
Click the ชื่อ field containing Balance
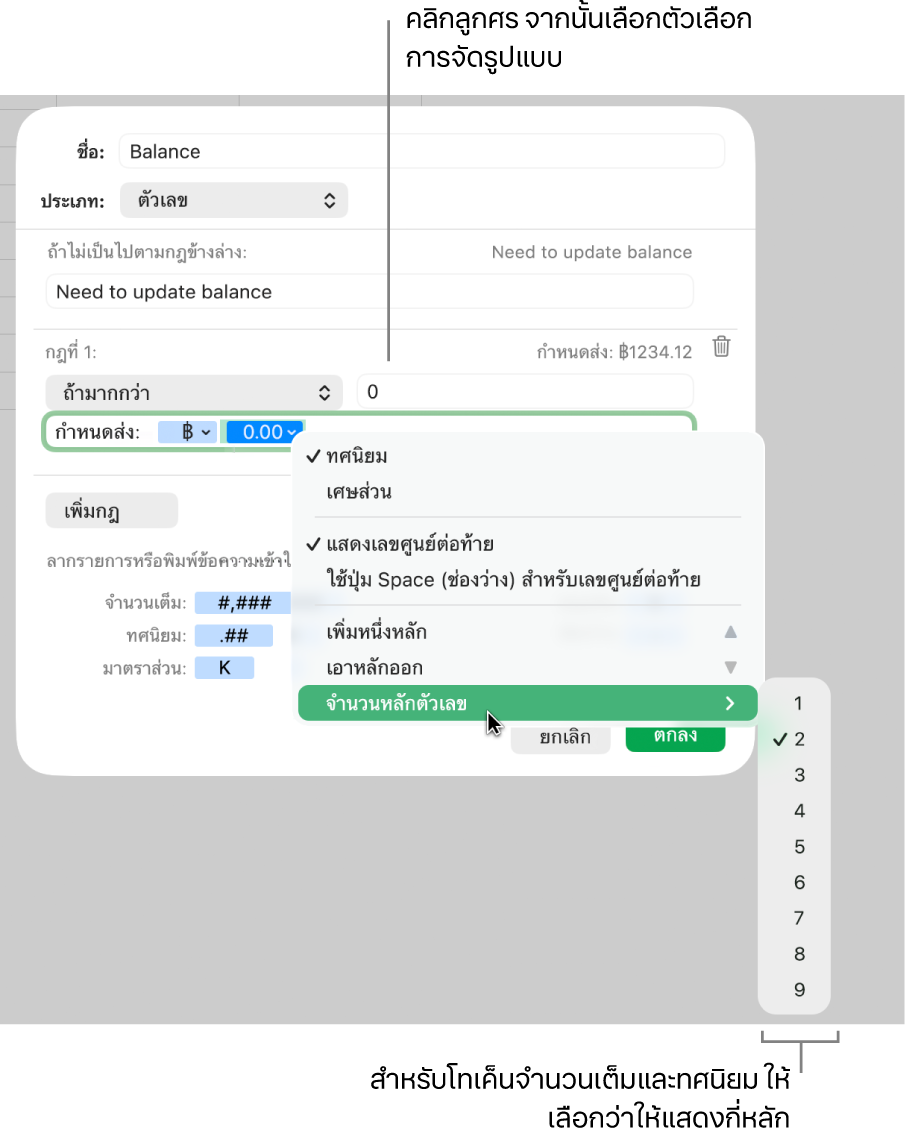(422, 151)
